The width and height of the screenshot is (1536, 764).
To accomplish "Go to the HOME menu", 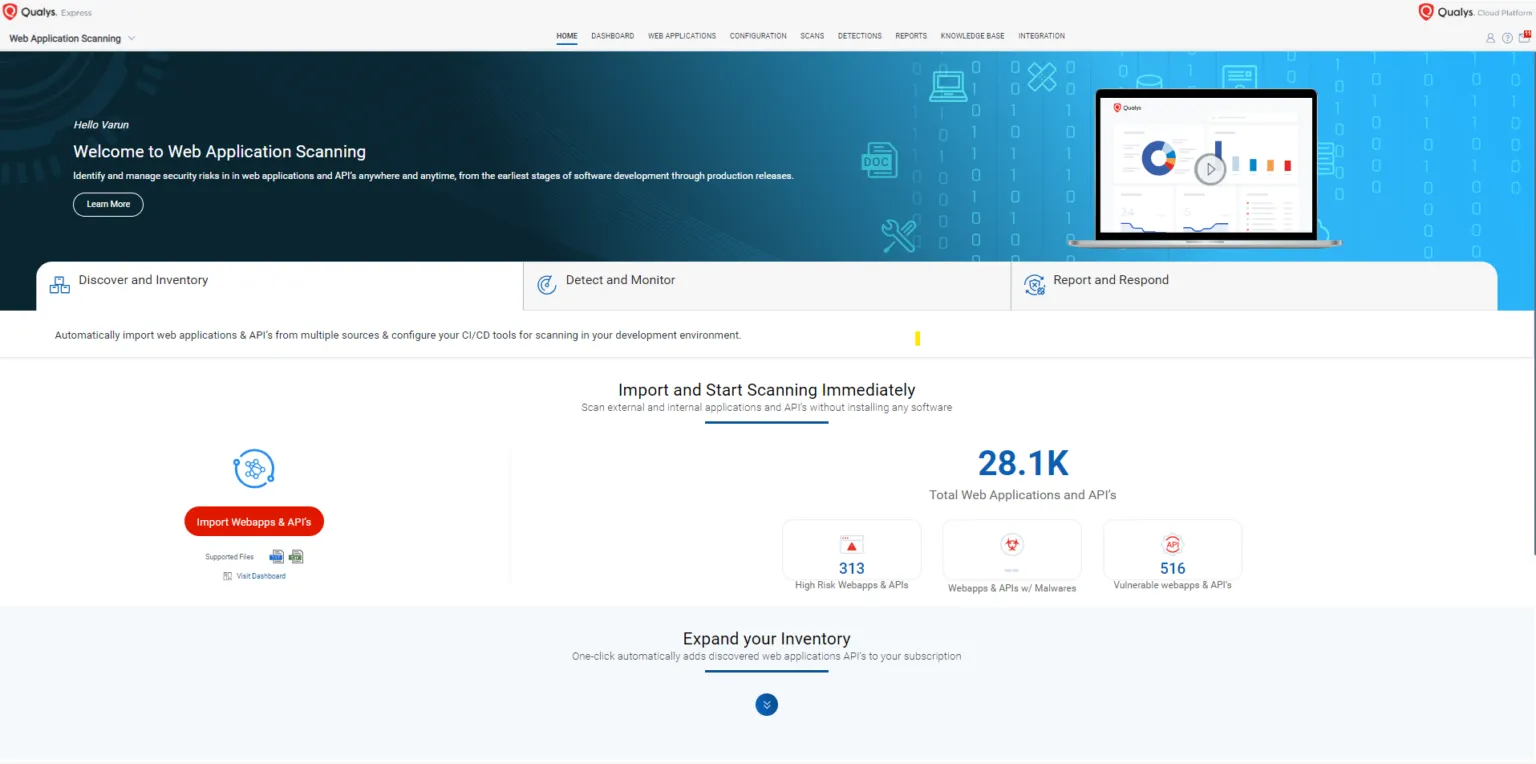I will click(x=567, y=36).
